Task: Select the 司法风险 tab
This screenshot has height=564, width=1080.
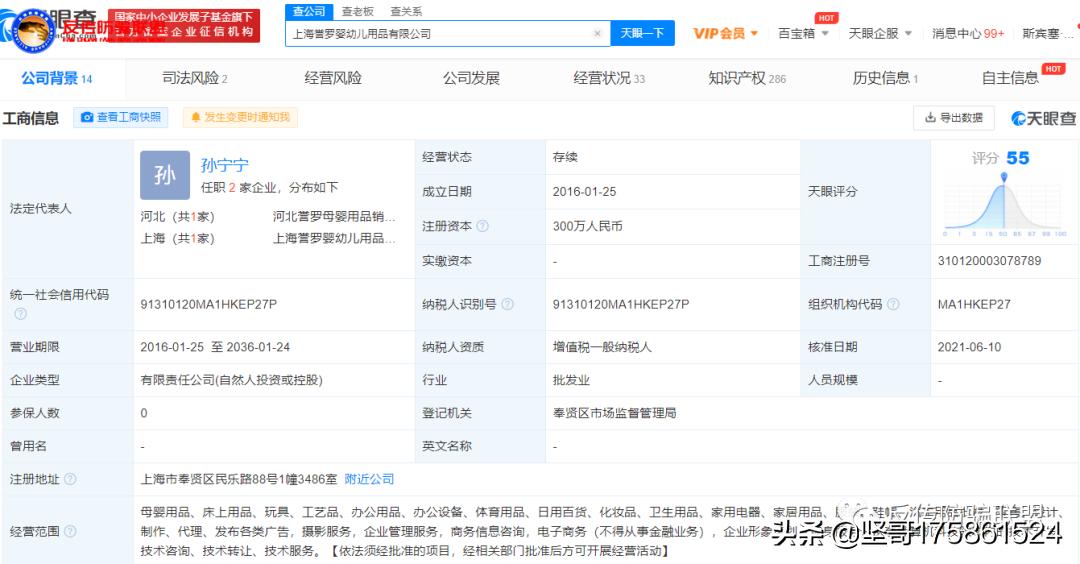Action: click(195, 79)
